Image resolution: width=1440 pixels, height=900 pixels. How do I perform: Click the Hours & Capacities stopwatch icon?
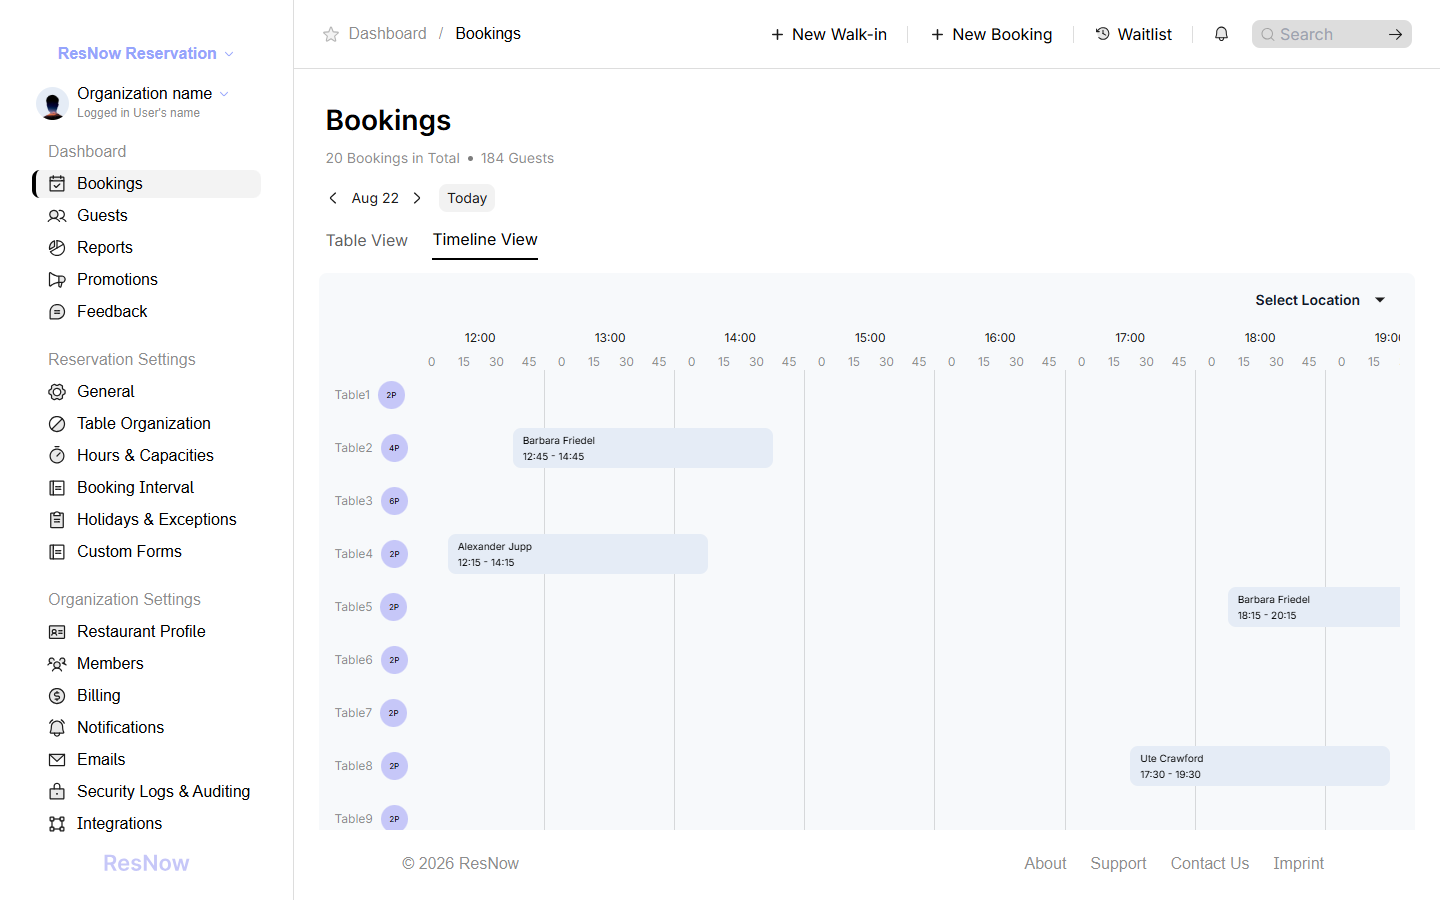tap(57, 456)
